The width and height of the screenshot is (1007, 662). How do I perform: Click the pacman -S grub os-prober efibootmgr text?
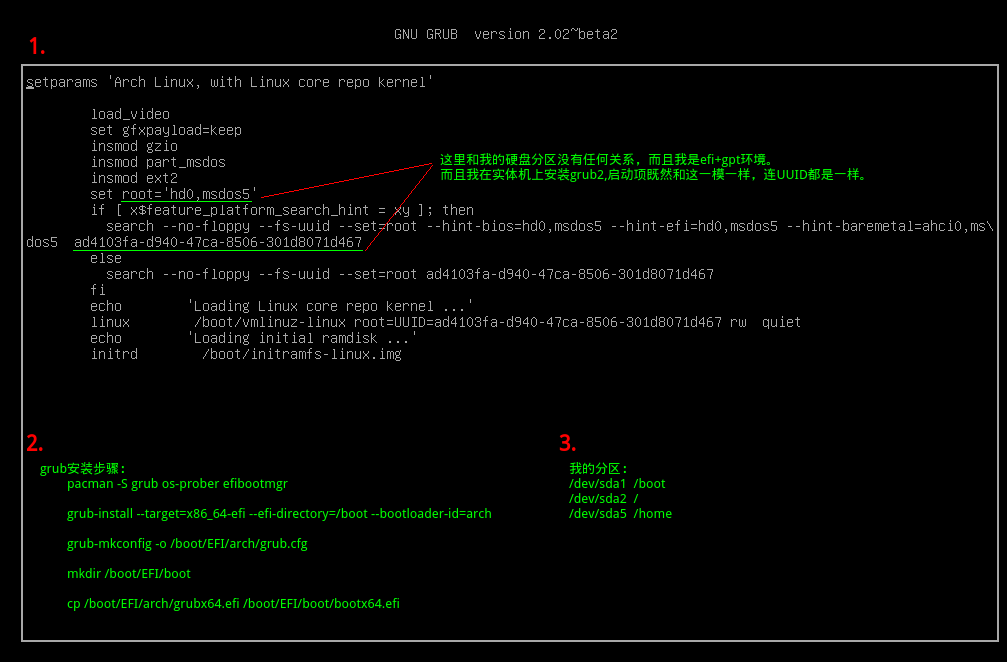[x=177, y=483]
